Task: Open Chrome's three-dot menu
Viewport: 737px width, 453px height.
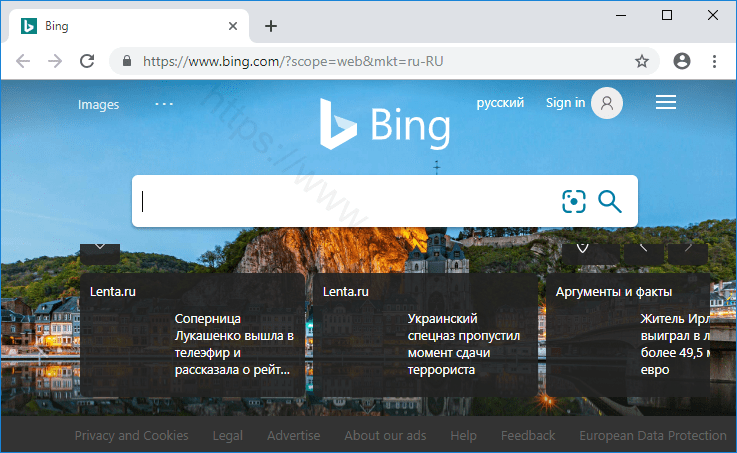Action: [x=715, y=61]
